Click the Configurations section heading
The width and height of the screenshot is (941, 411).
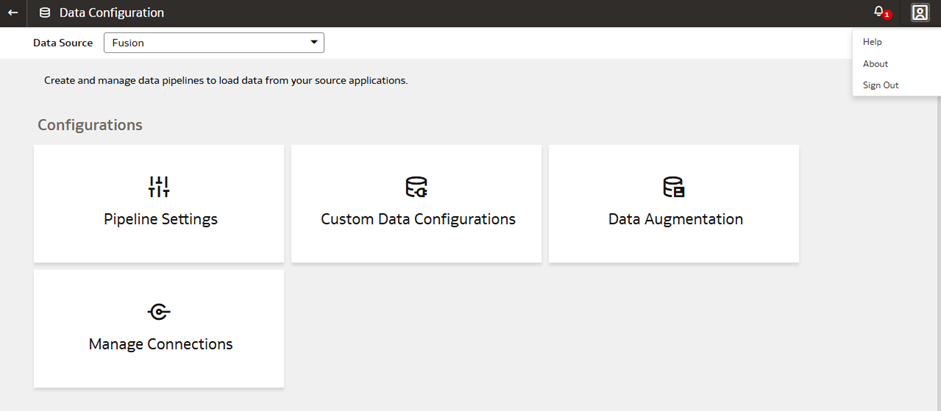[x=90, y=125]
